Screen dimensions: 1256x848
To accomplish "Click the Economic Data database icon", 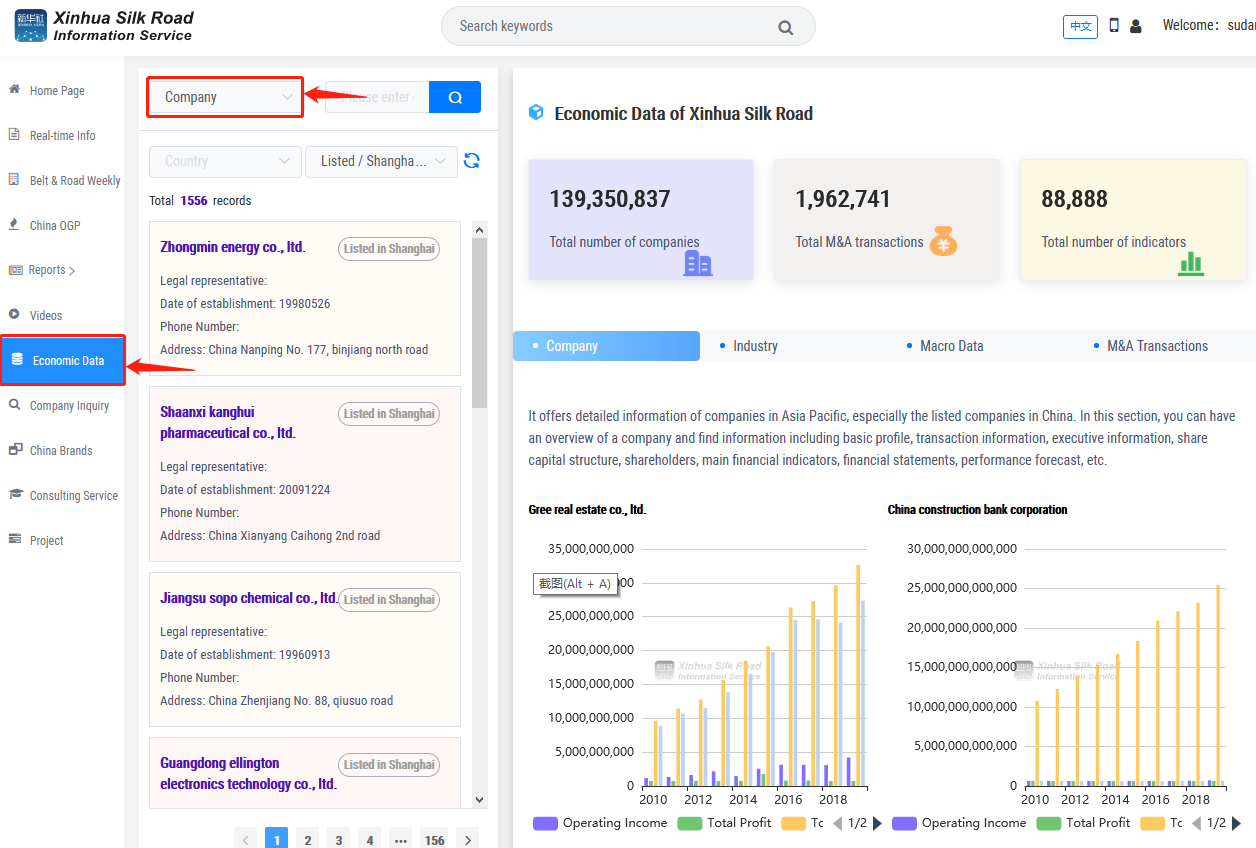I will coord(17,359).
